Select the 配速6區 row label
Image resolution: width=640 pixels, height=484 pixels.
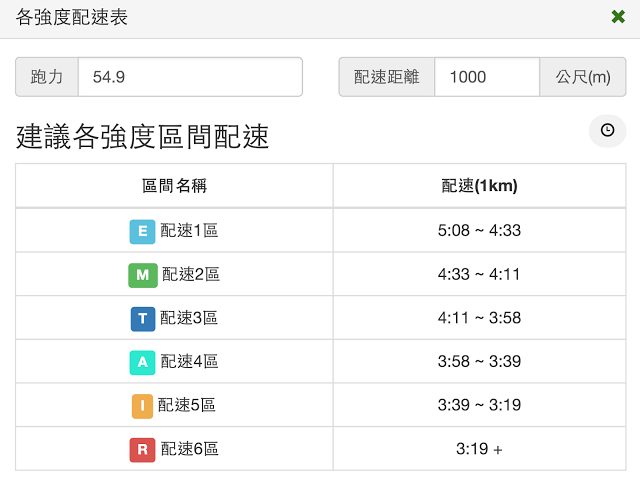(x=189, y=449)
